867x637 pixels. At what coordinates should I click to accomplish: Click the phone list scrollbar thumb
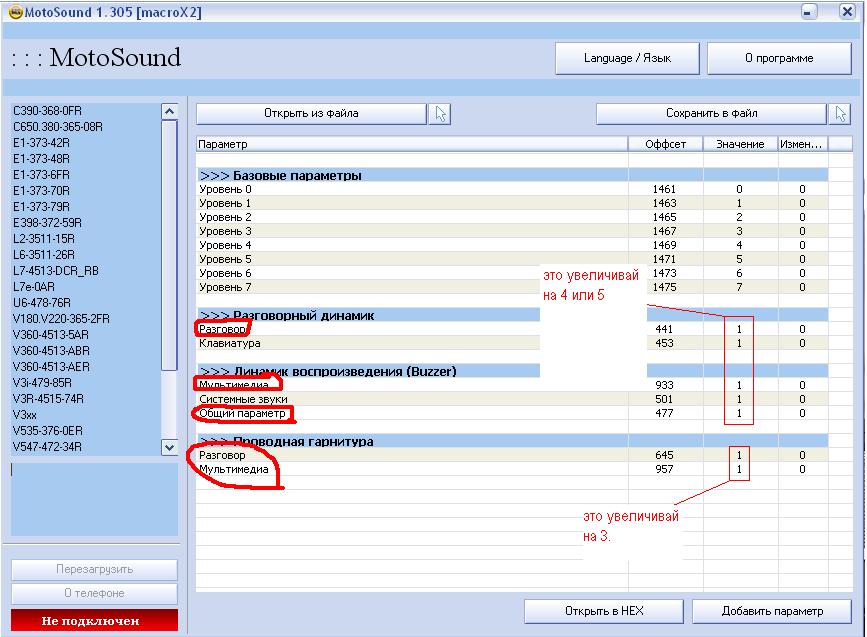[x=169, y=246]
